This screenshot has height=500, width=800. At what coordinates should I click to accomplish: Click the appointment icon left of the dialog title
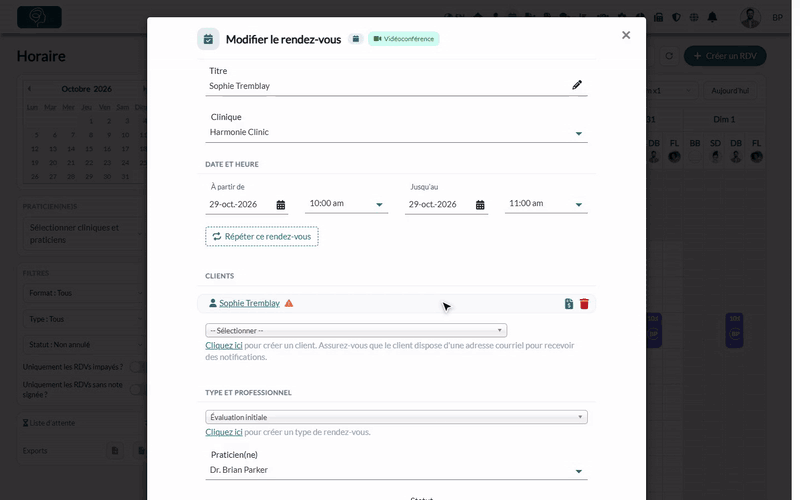point(208,39)
